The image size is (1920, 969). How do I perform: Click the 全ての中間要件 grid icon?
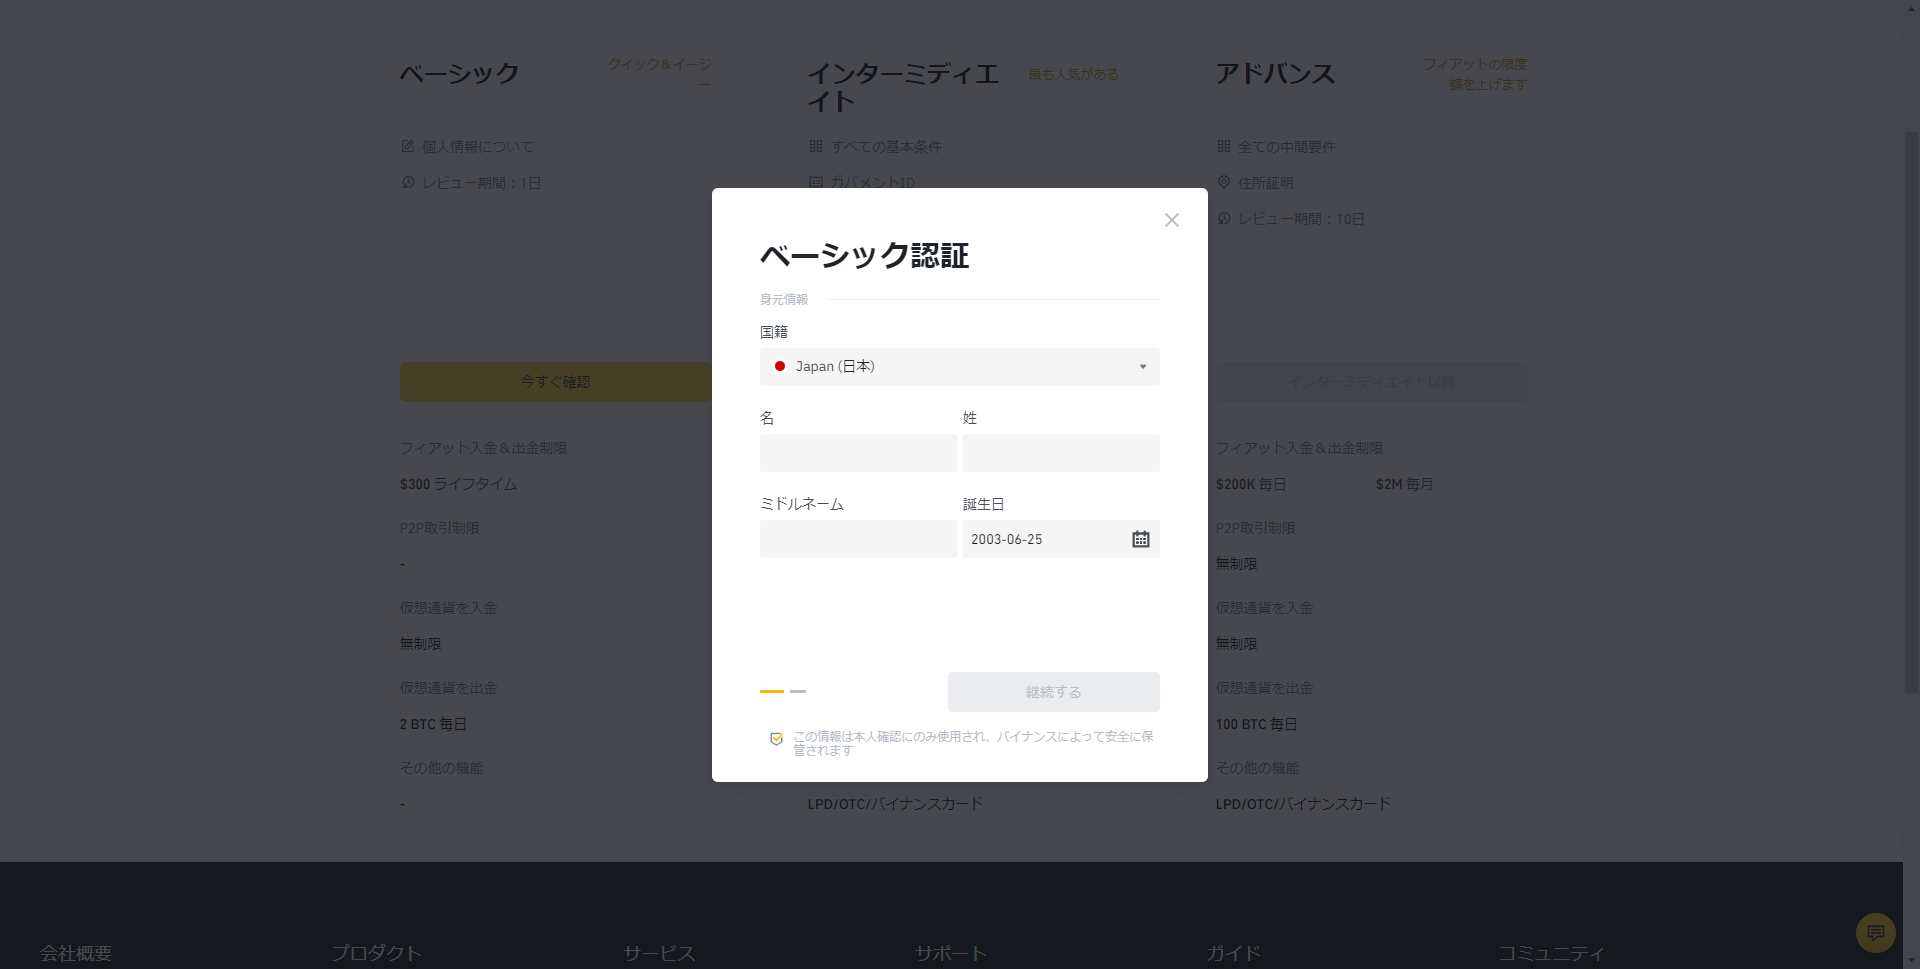(1223, 147)
